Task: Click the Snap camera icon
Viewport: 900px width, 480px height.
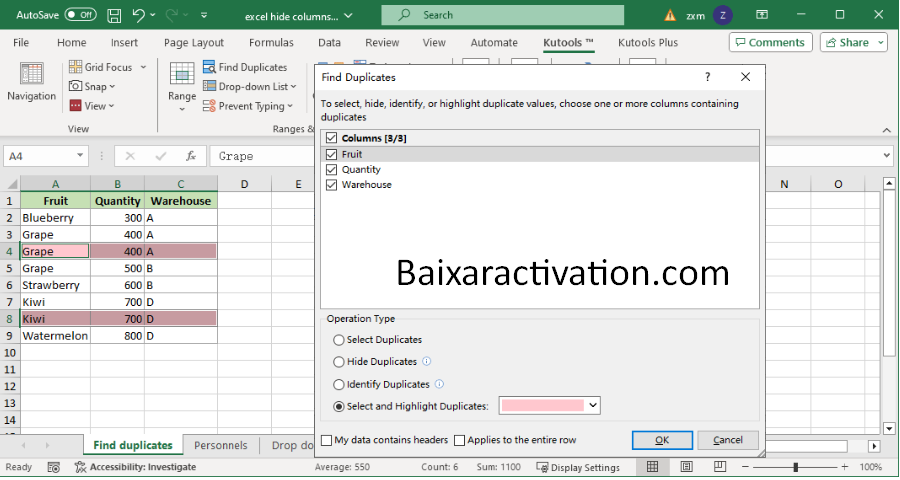Action: 75,86
